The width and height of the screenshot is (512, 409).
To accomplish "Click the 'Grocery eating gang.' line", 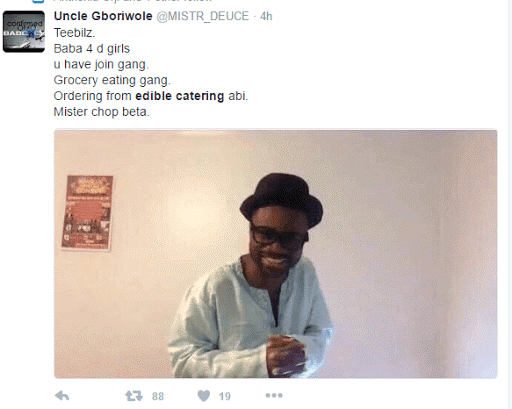I will (x=112, y=80).
